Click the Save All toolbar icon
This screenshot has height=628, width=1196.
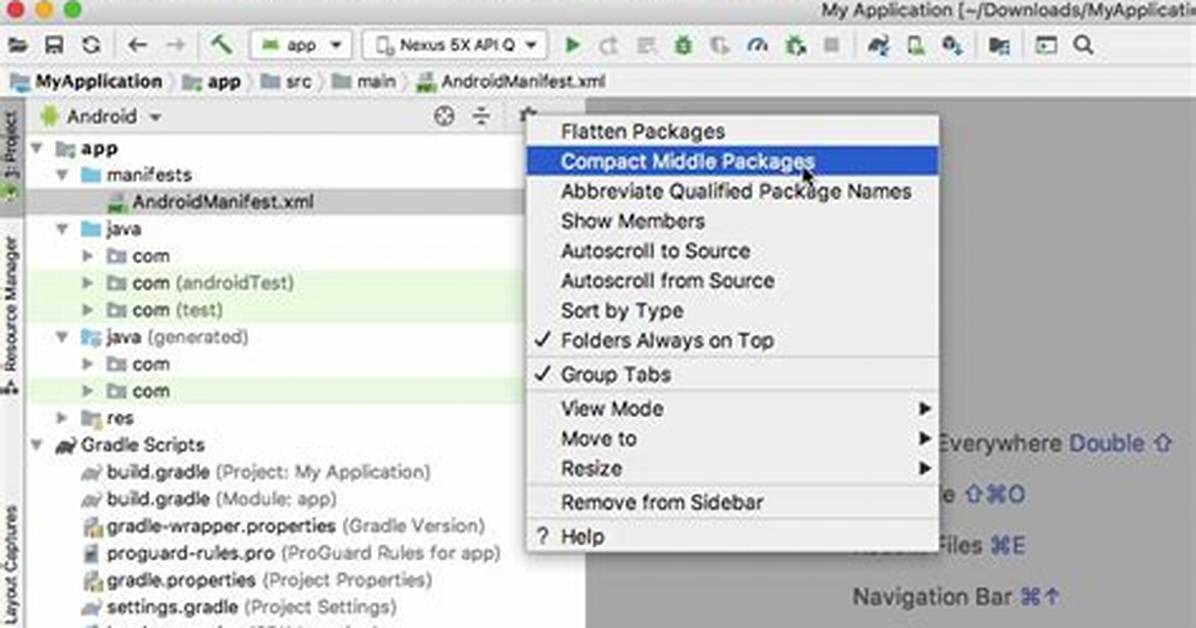[54, 46]
